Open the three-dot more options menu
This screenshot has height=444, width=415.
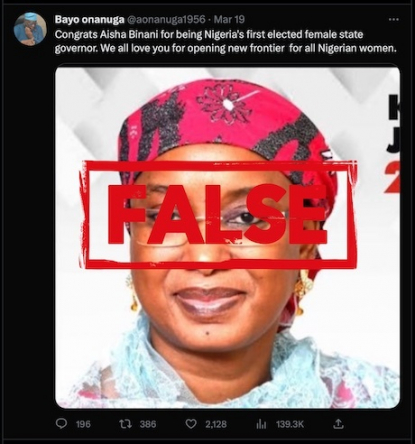(x=393, y=20)
